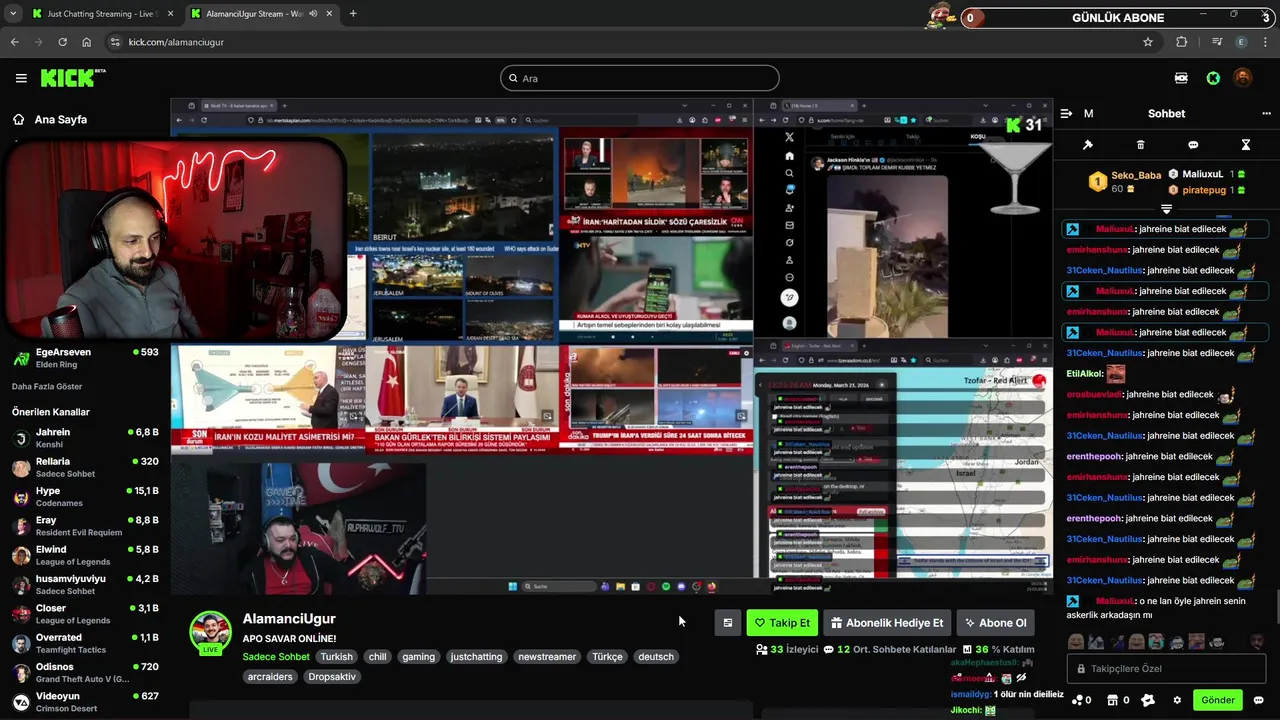The width and height of the screenshot is (1280, 720).
Task: Select piratepug in the leaderboard
Action: coord(1207,189)
